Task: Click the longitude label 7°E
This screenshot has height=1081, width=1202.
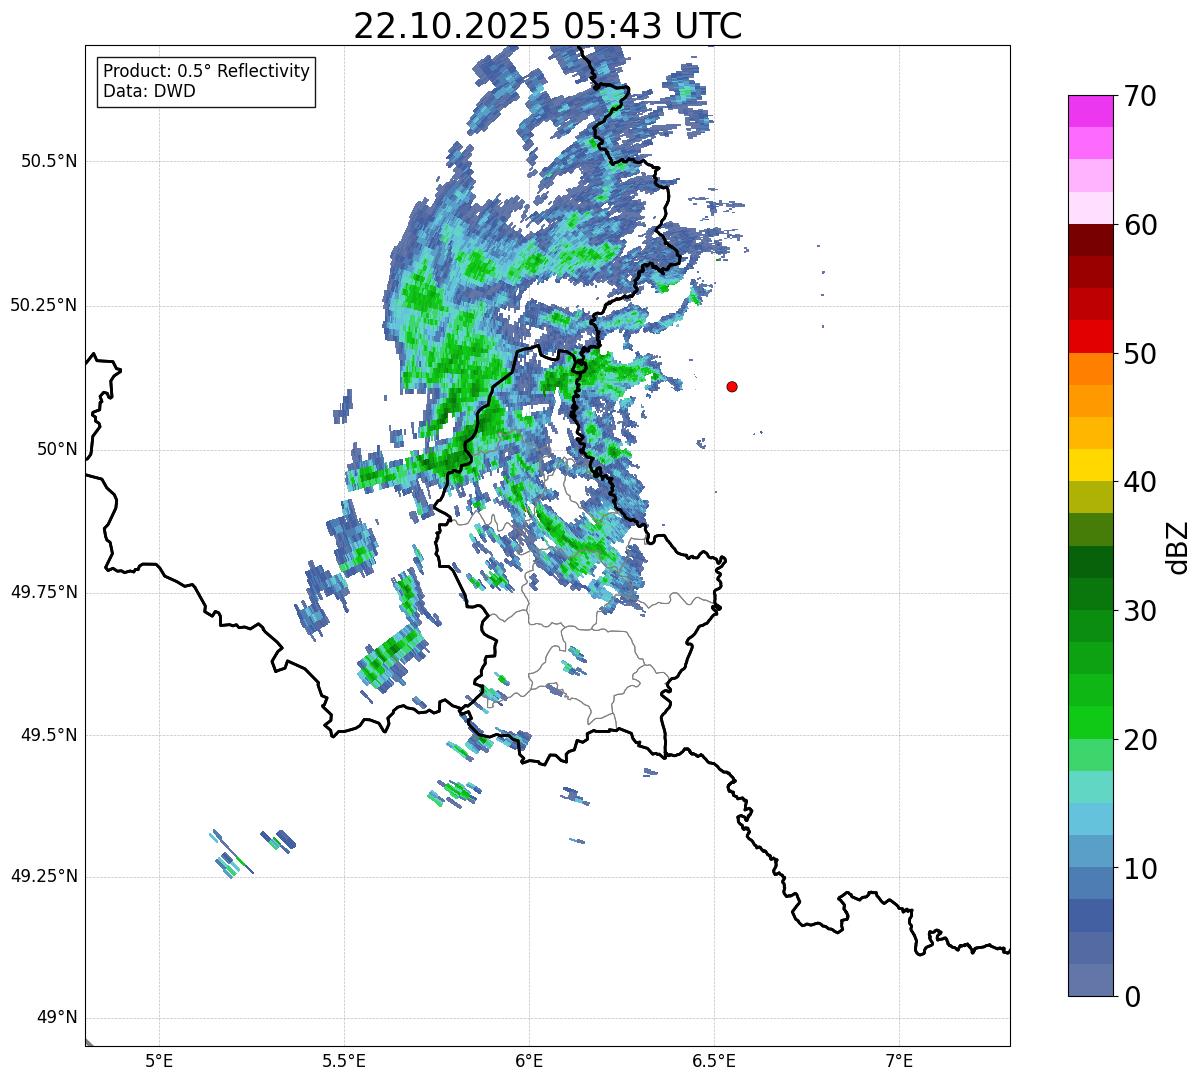Action: click(x=899, y=1061)
